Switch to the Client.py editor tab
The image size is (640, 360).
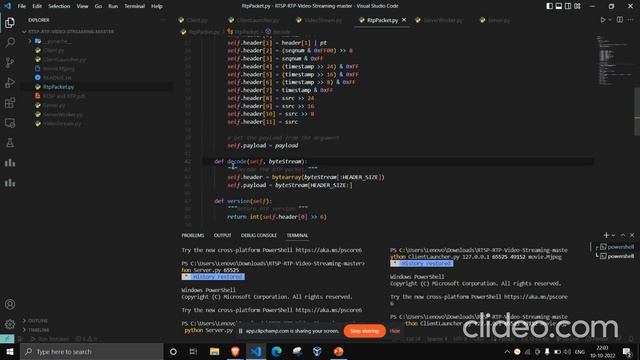194,20
